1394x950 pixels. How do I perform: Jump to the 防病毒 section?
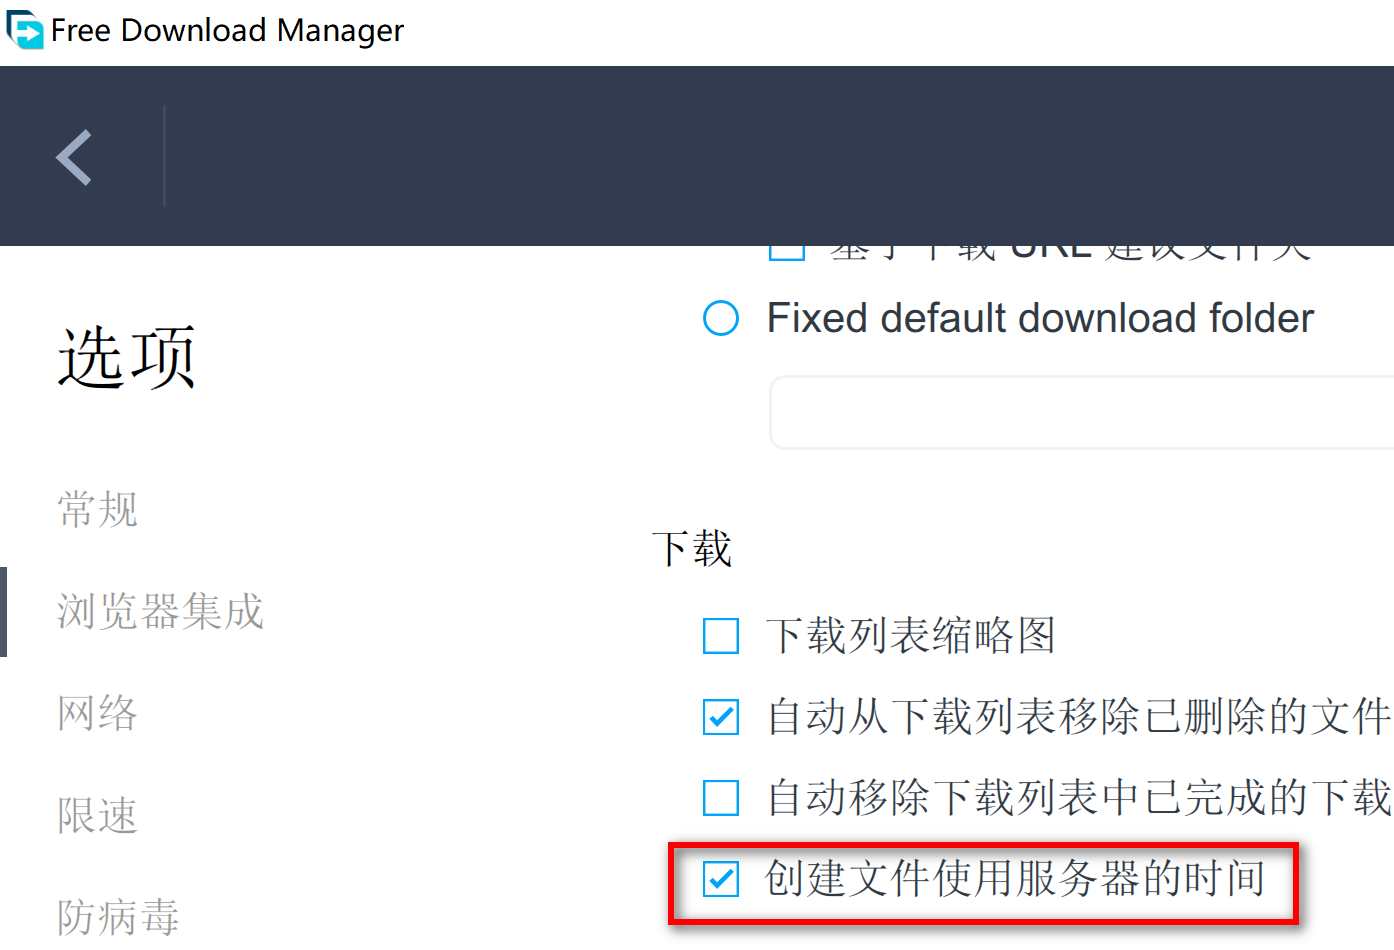click(x=118, y=917)
